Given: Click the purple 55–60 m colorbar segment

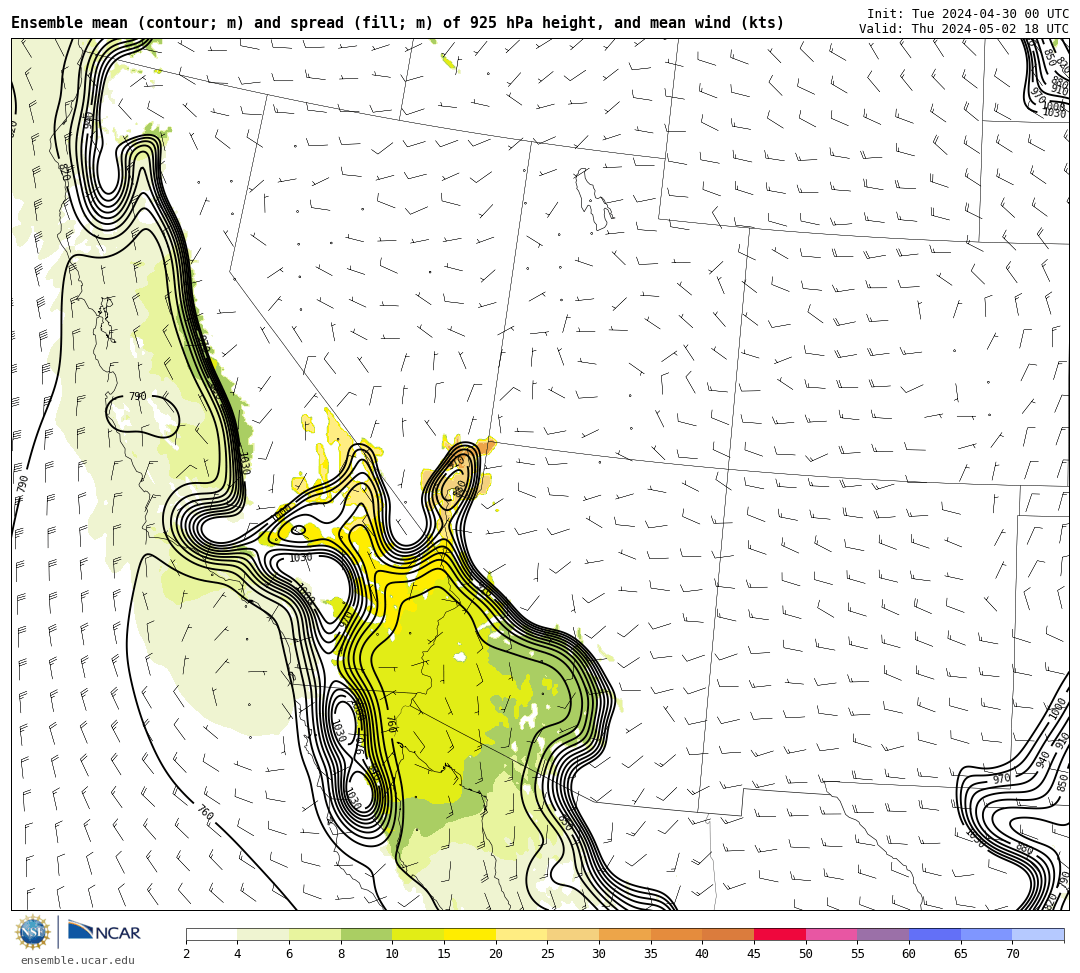Looking at the screenshot, I should [x=883, y=934].
